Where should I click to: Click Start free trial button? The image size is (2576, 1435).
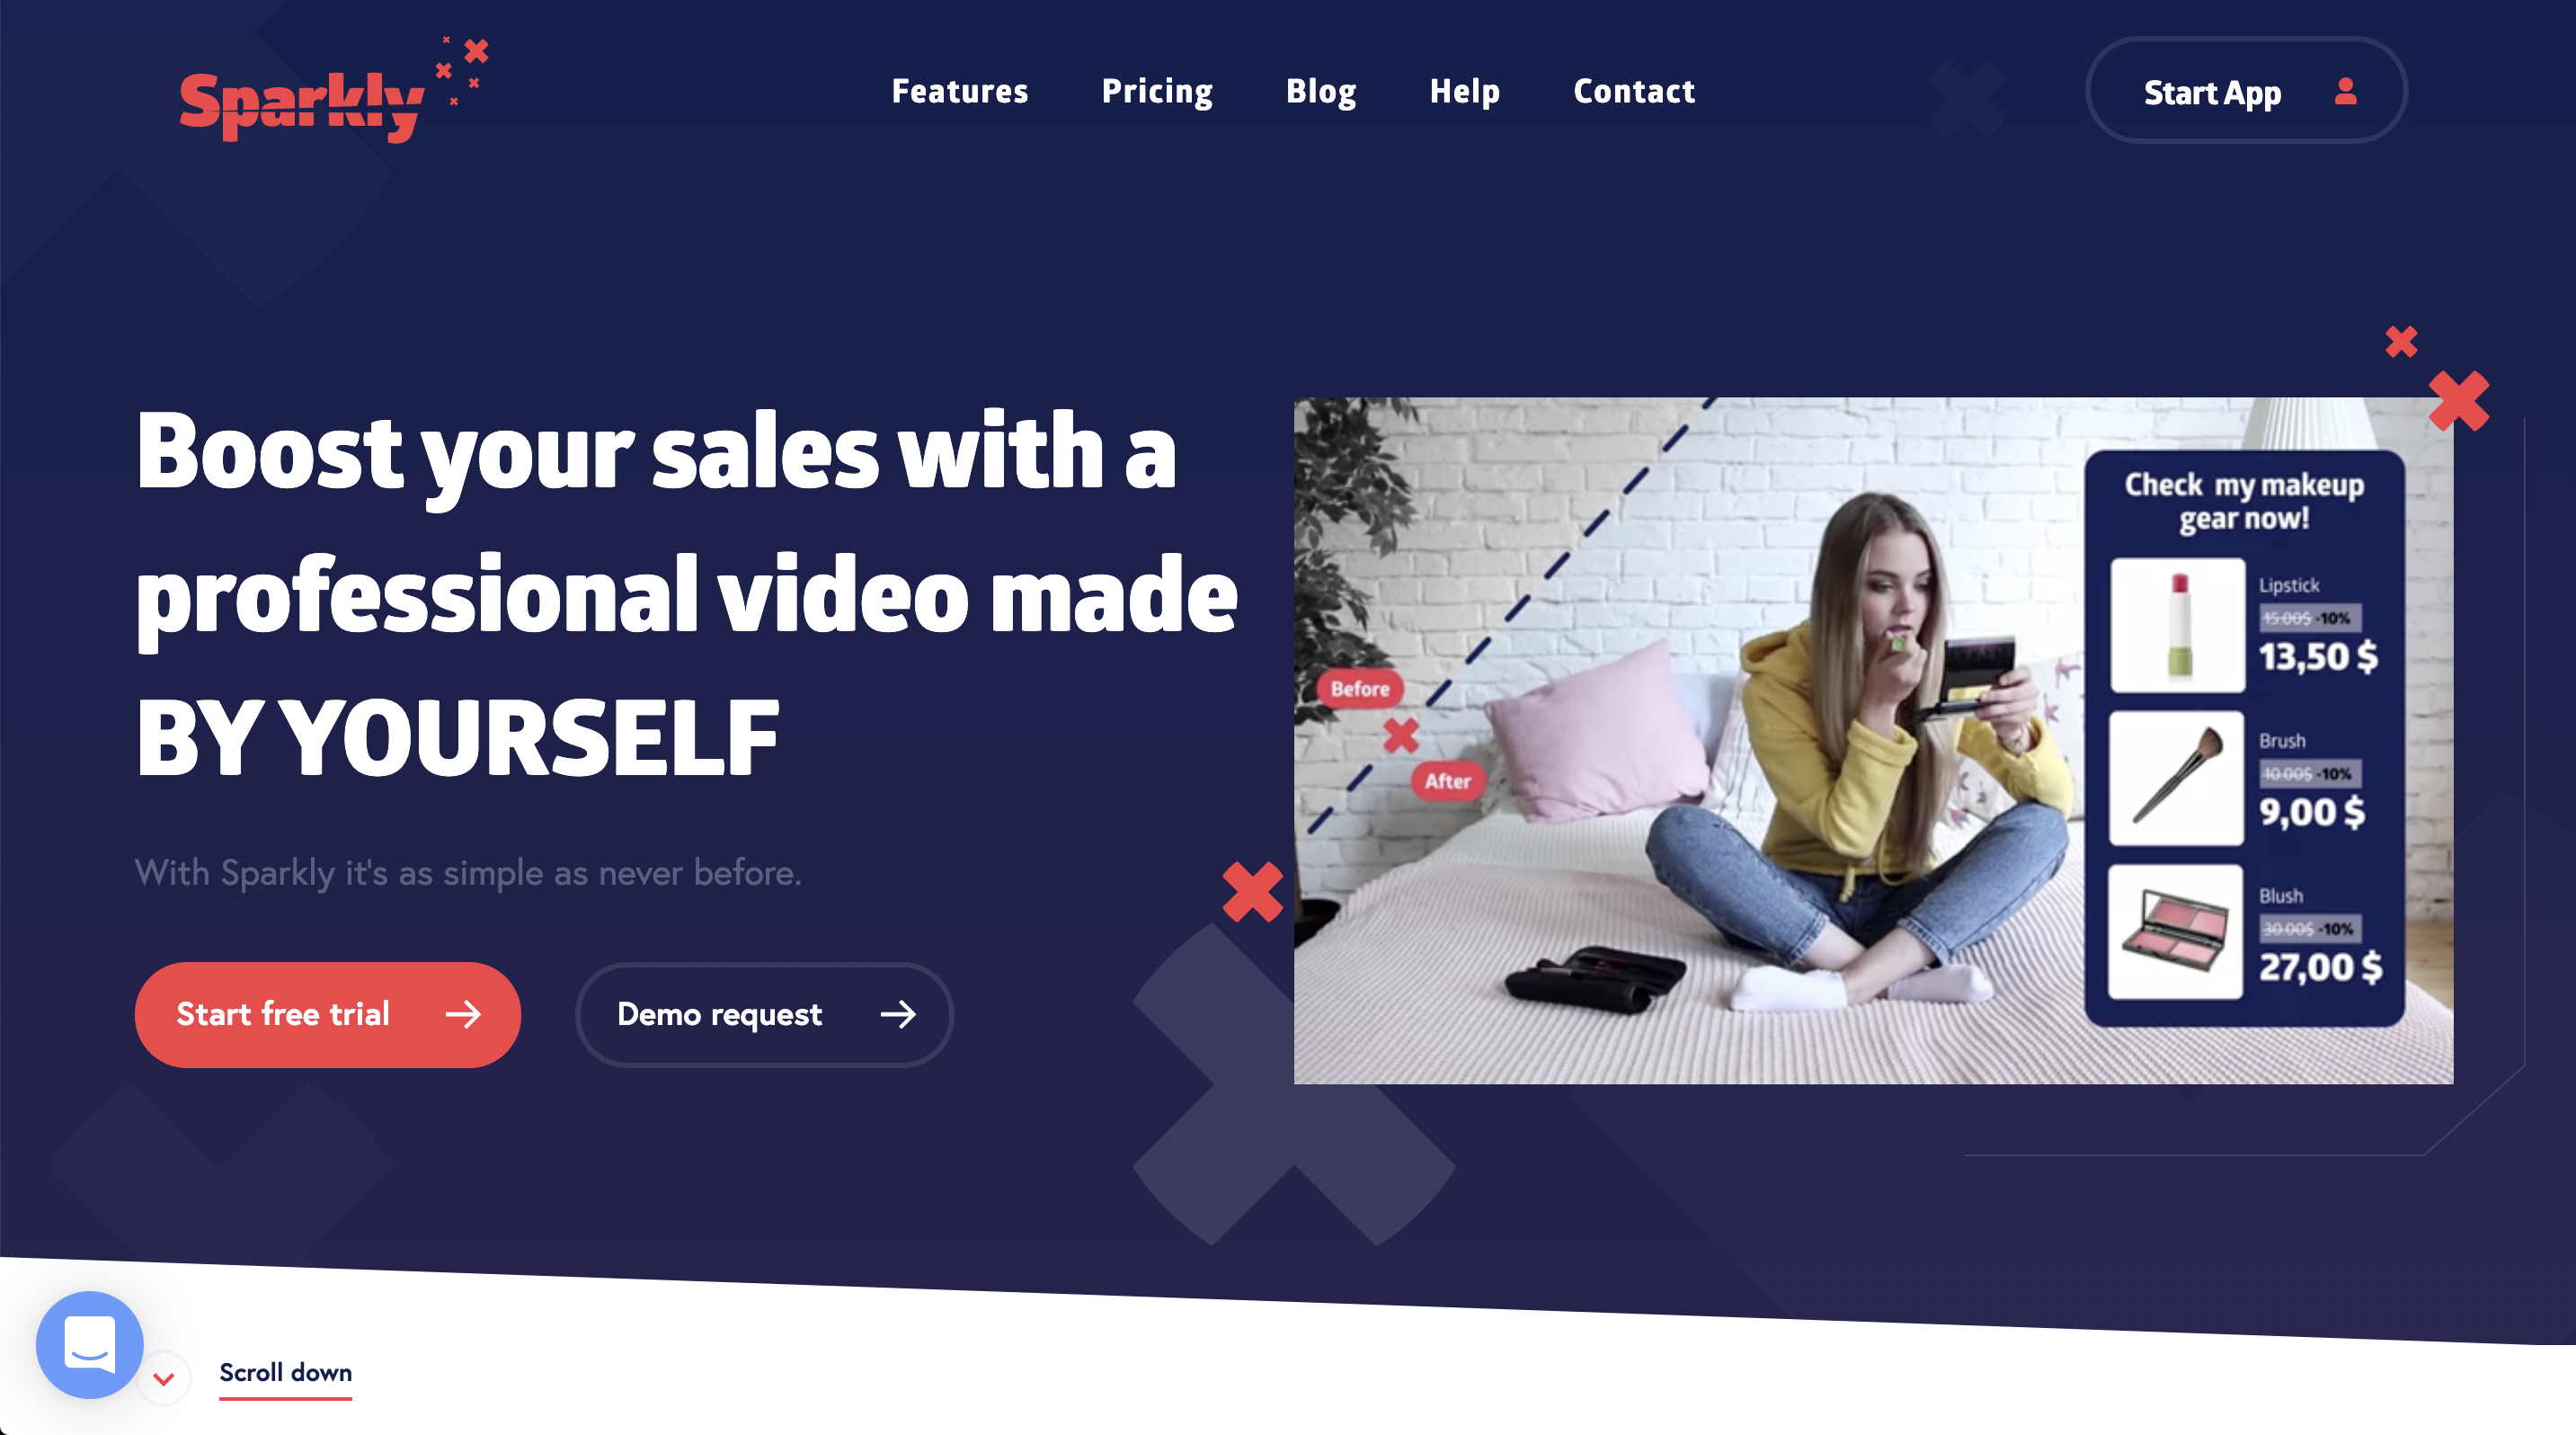(328, 1015)
